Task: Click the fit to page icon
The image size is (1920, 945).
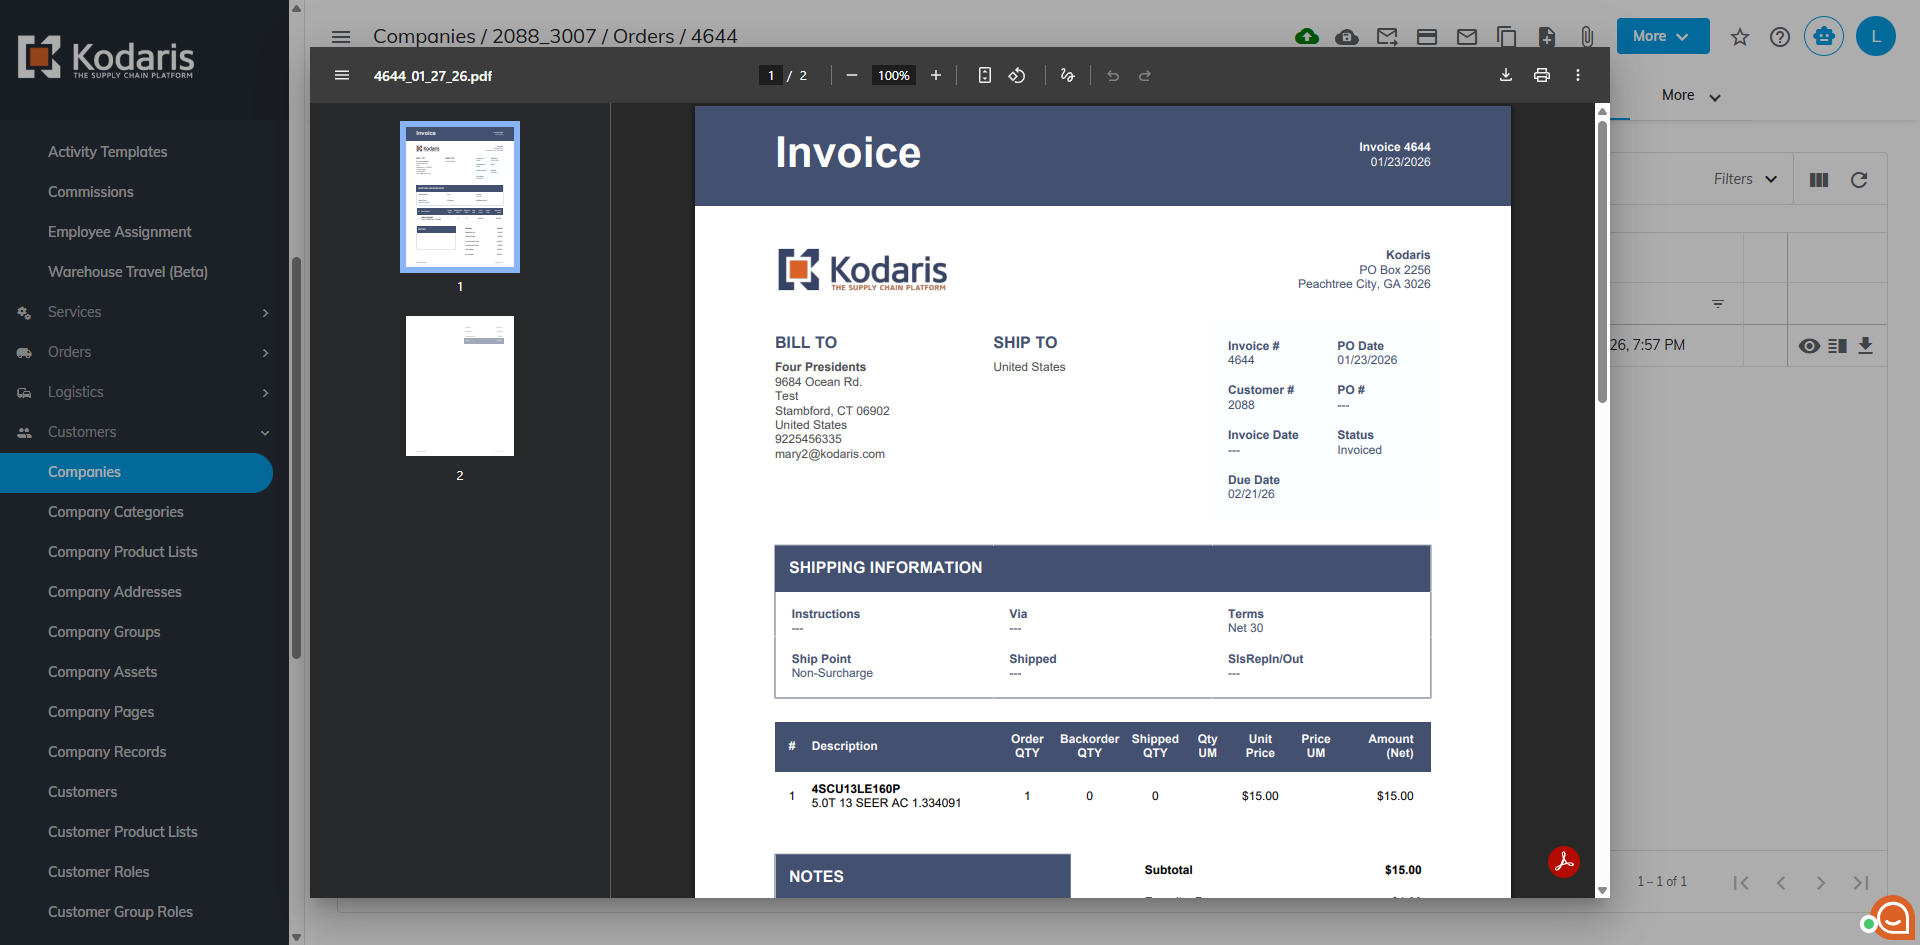Action: tap(985, 75)
